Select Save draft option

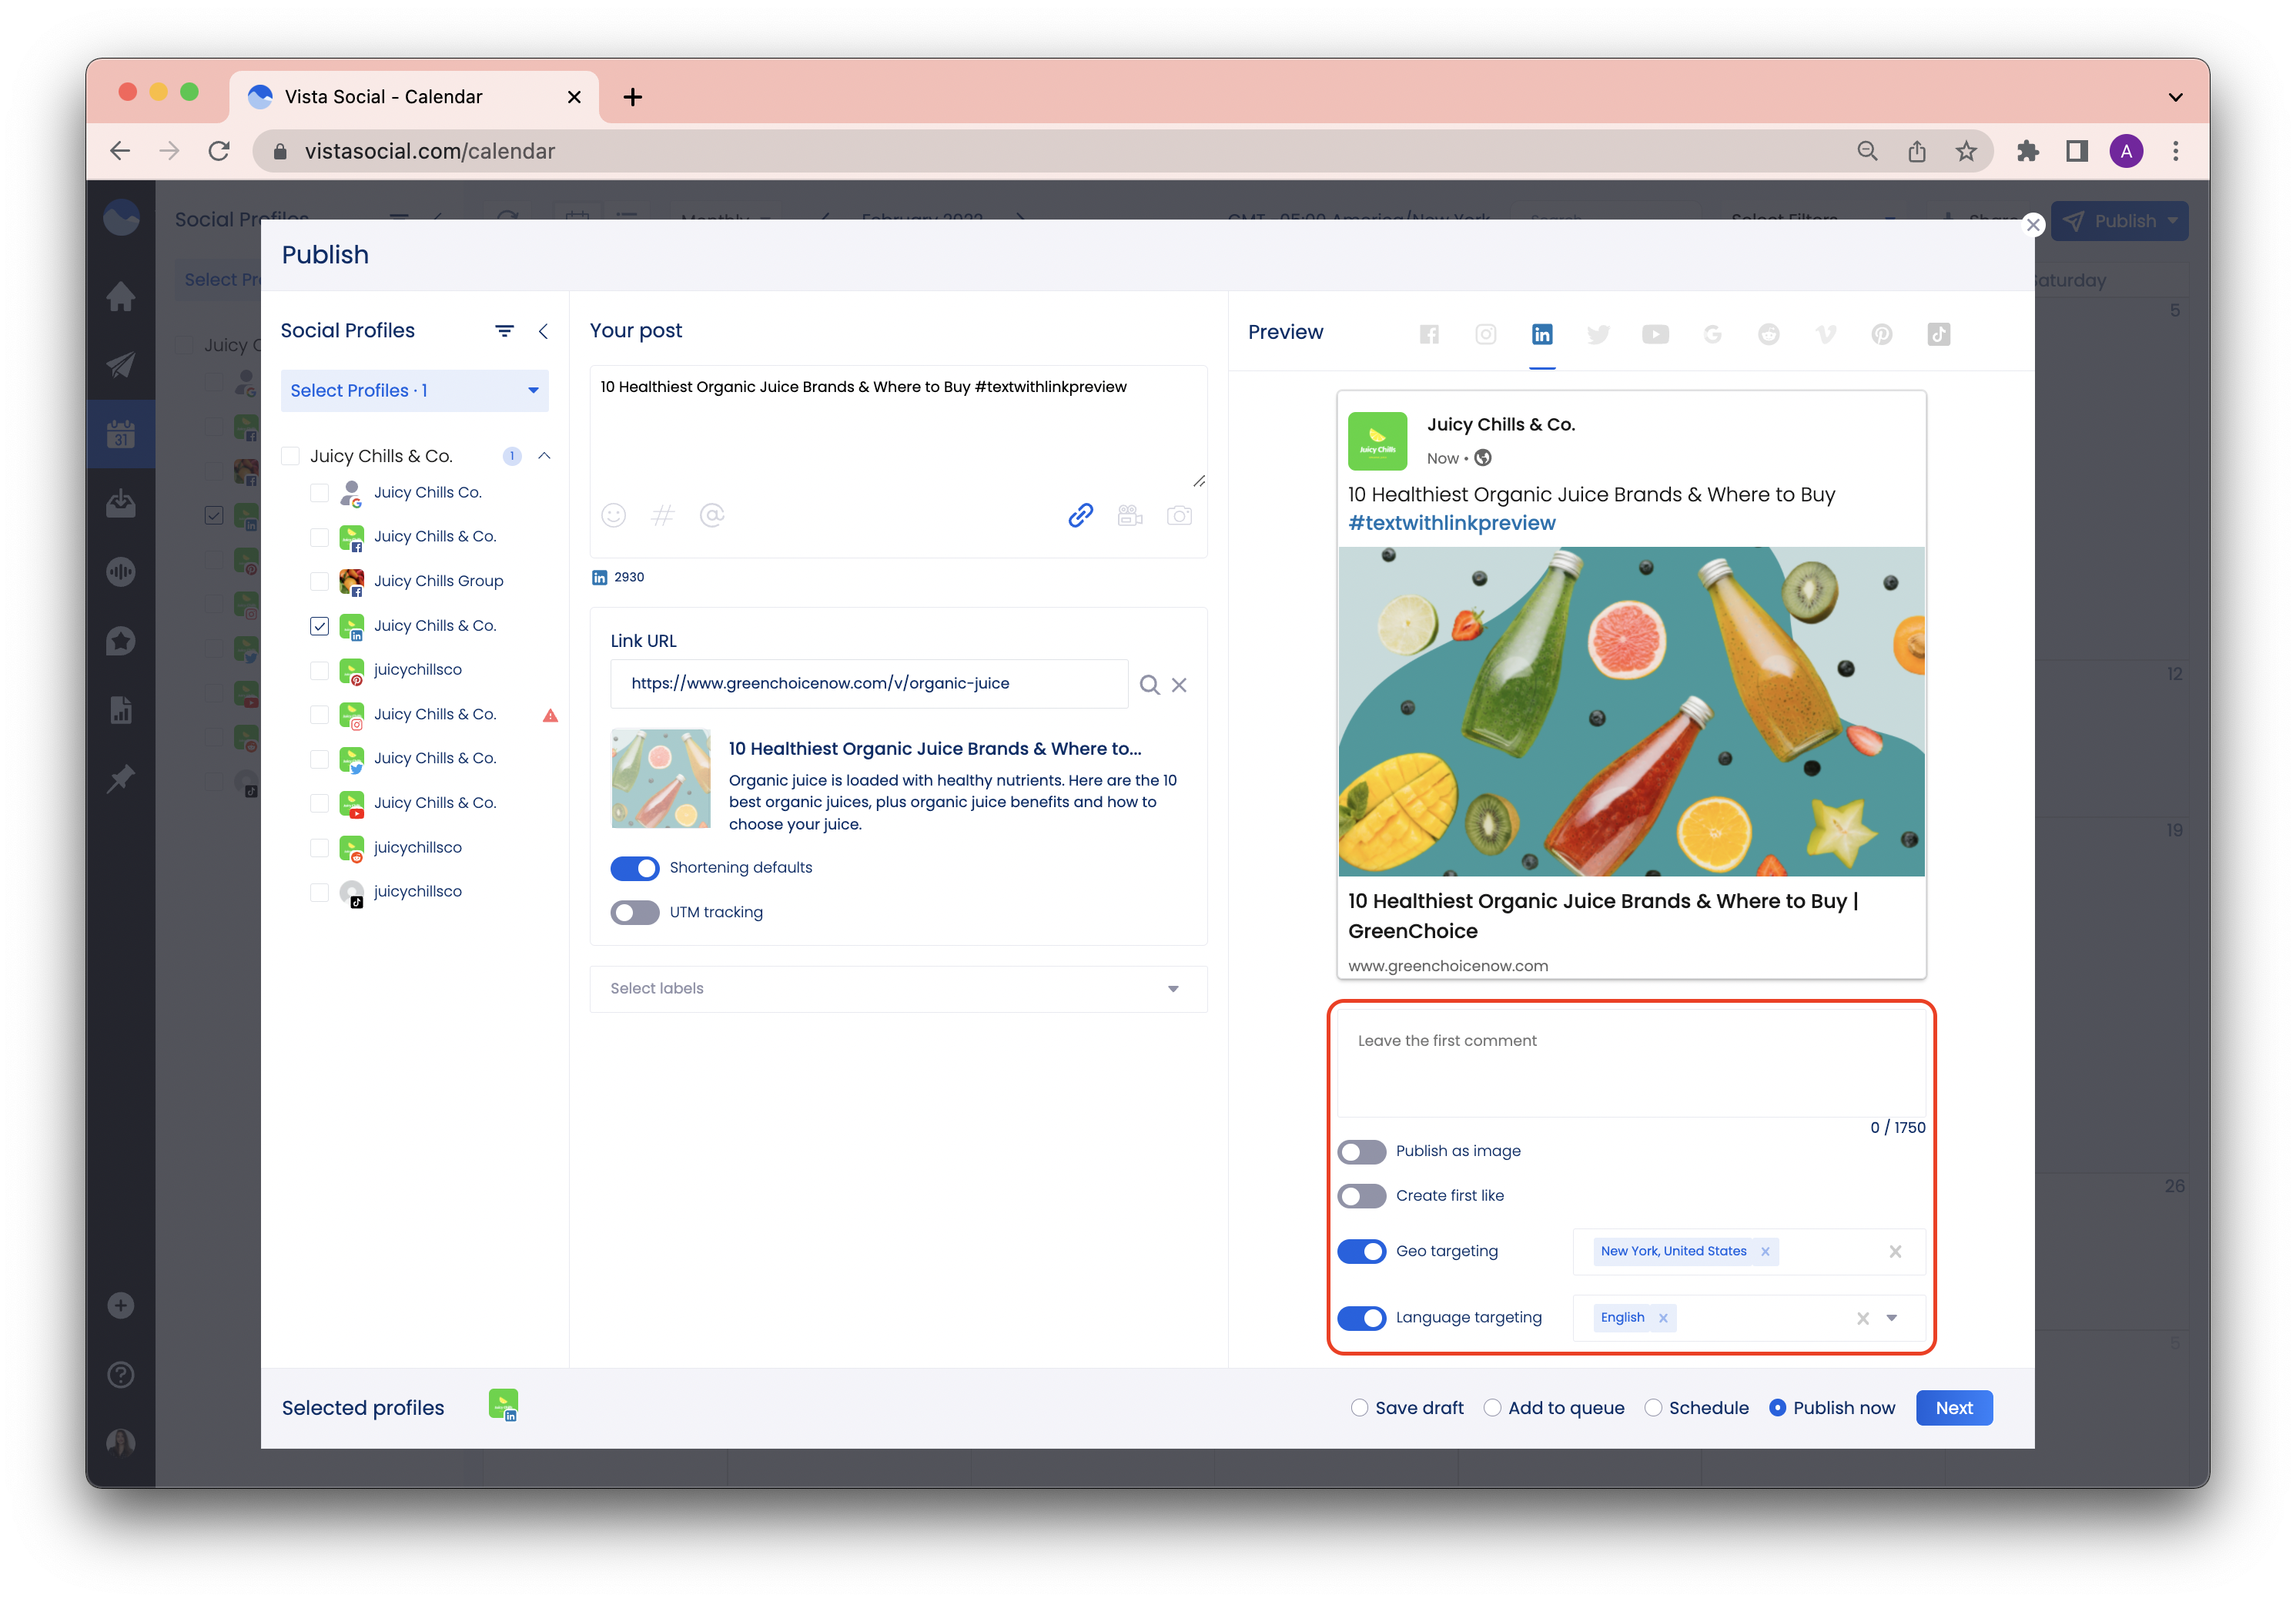pos(1359,1408)
